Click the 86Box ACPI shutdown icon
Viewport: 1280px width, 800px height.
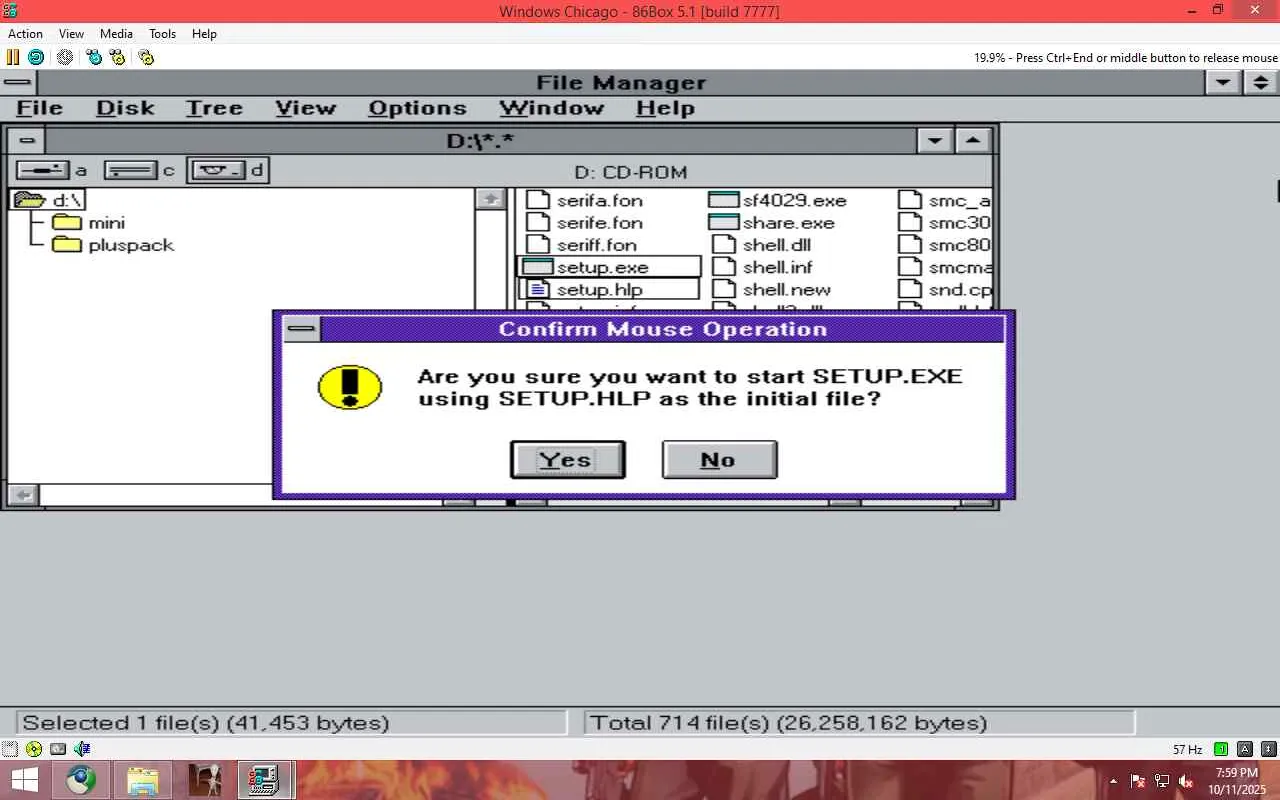65,57
